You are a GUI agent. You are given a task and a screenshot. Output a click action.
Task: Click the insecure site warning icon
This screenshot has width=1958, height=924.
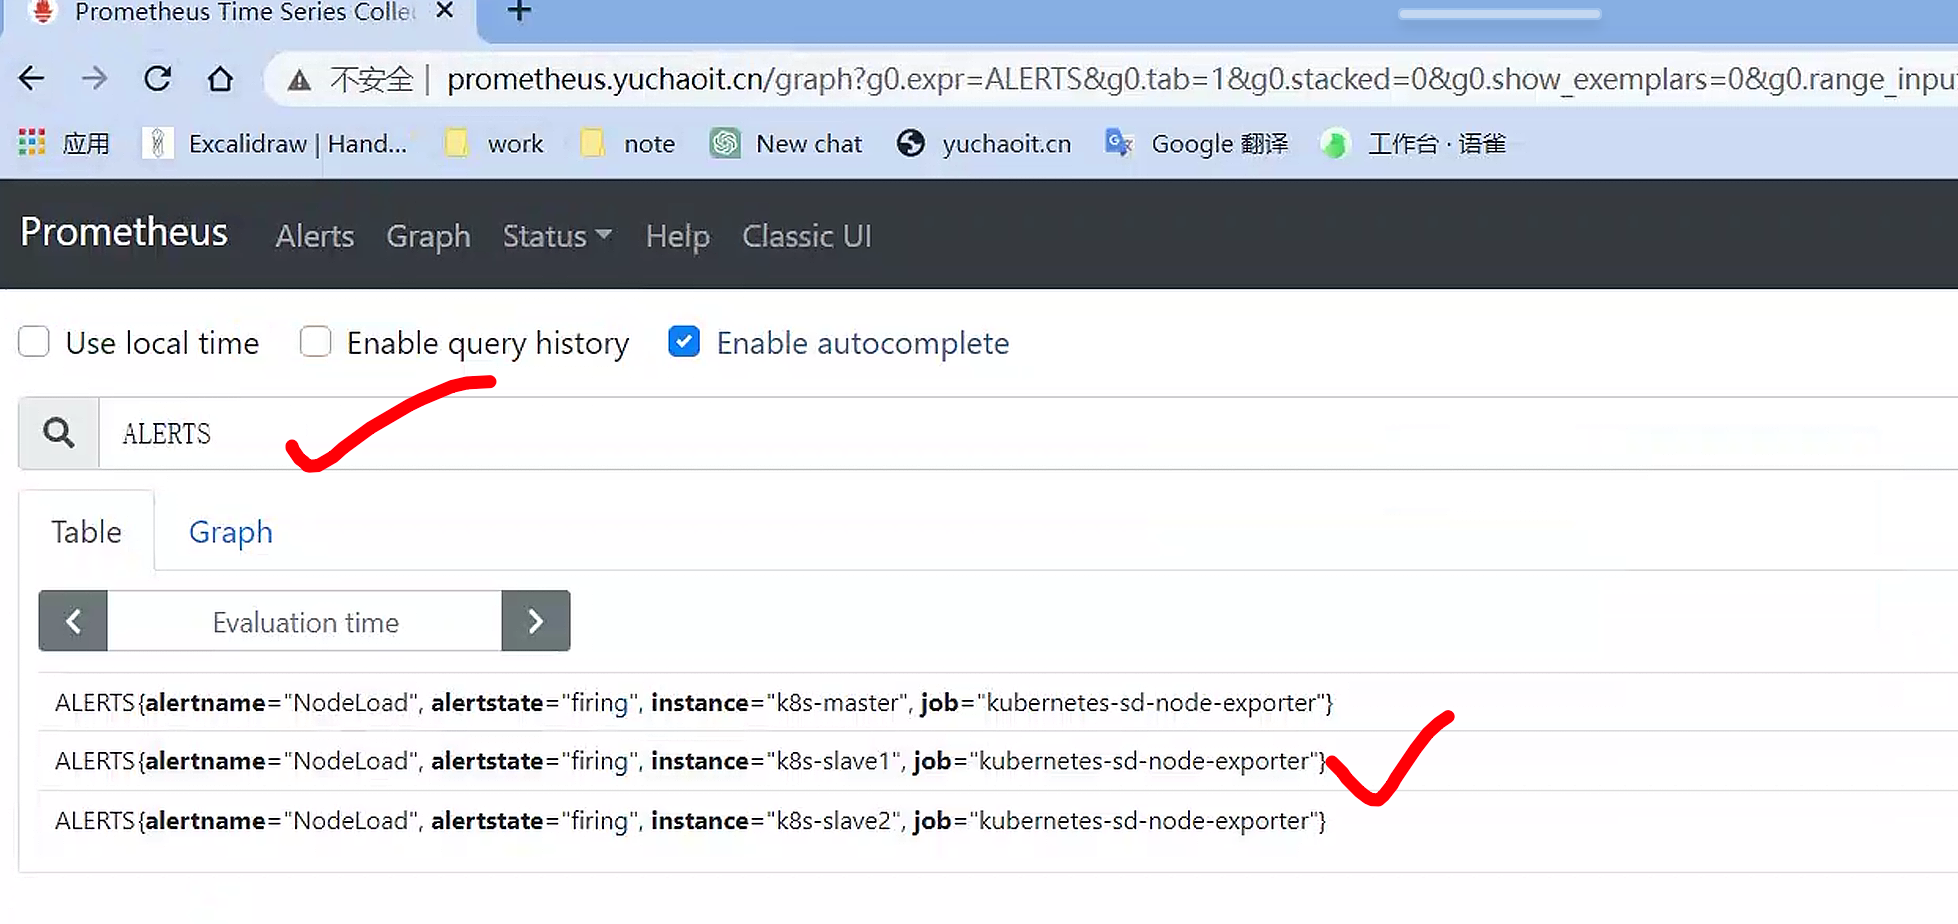pyautogui.click(x=299, y=80)
